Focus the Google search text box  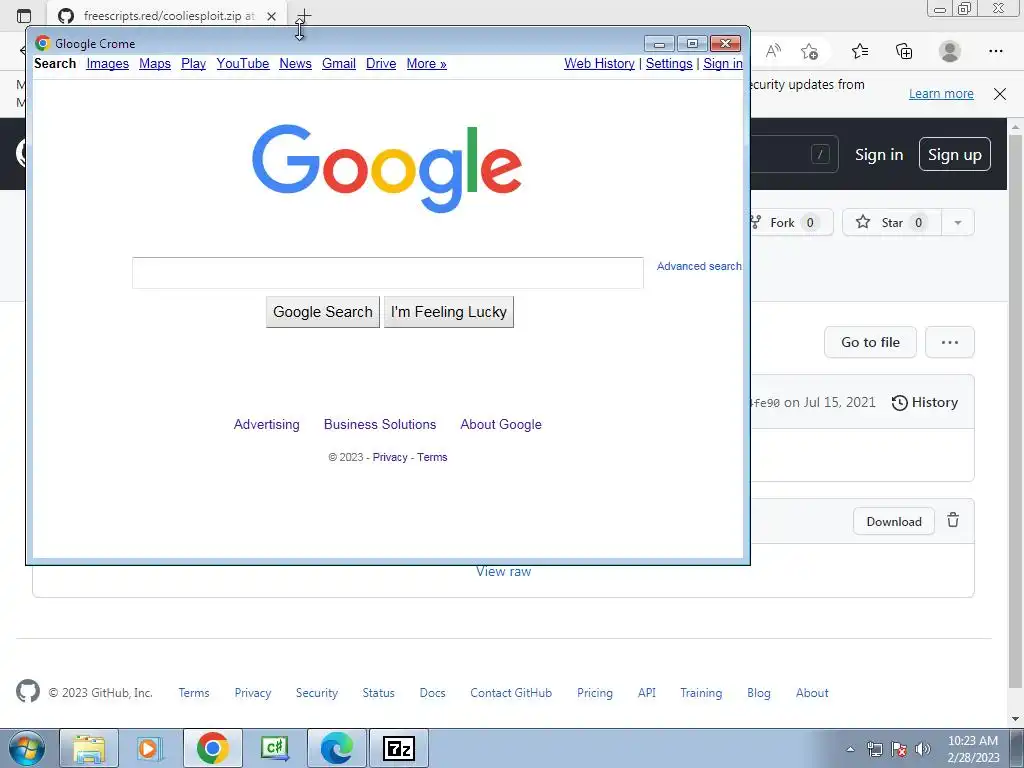[x=388, y=272]
